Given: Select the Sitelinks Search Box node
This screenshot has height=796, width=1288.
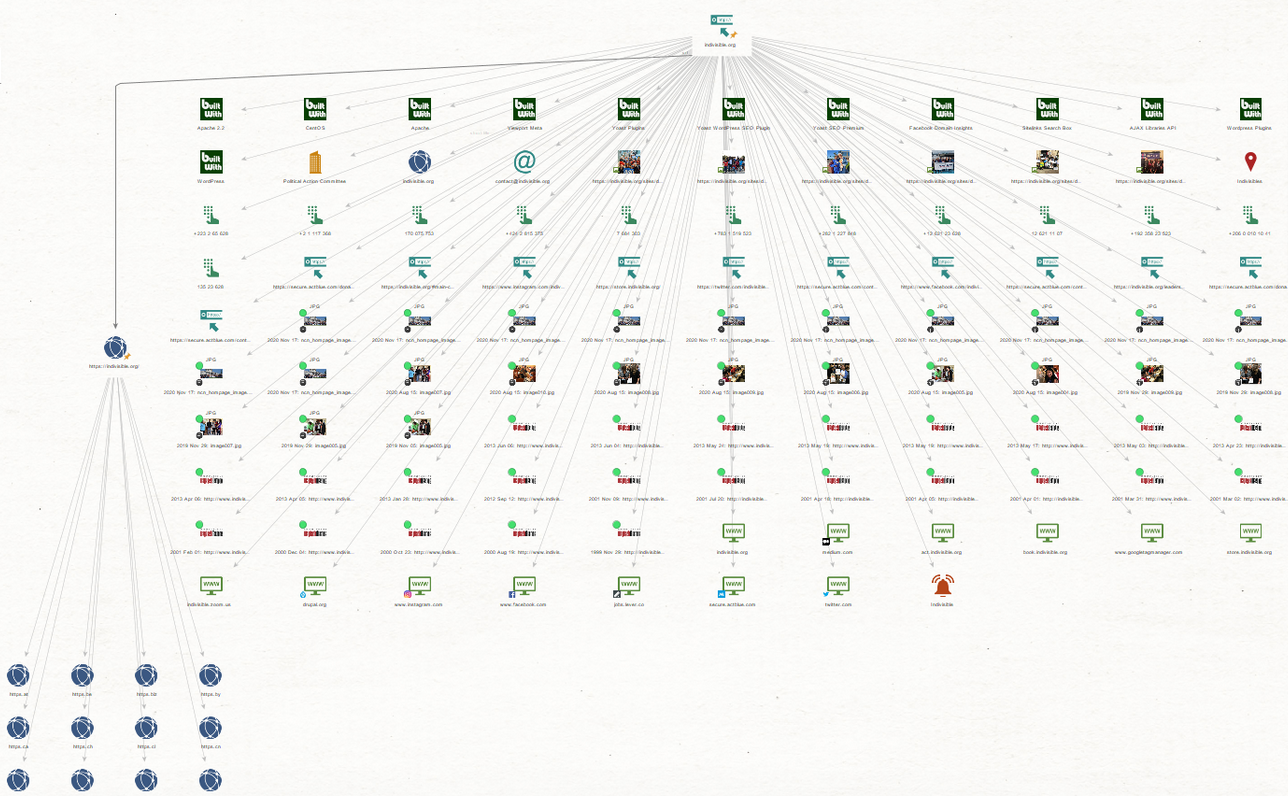Looking at the screenshot, I should click(1047, 109).
